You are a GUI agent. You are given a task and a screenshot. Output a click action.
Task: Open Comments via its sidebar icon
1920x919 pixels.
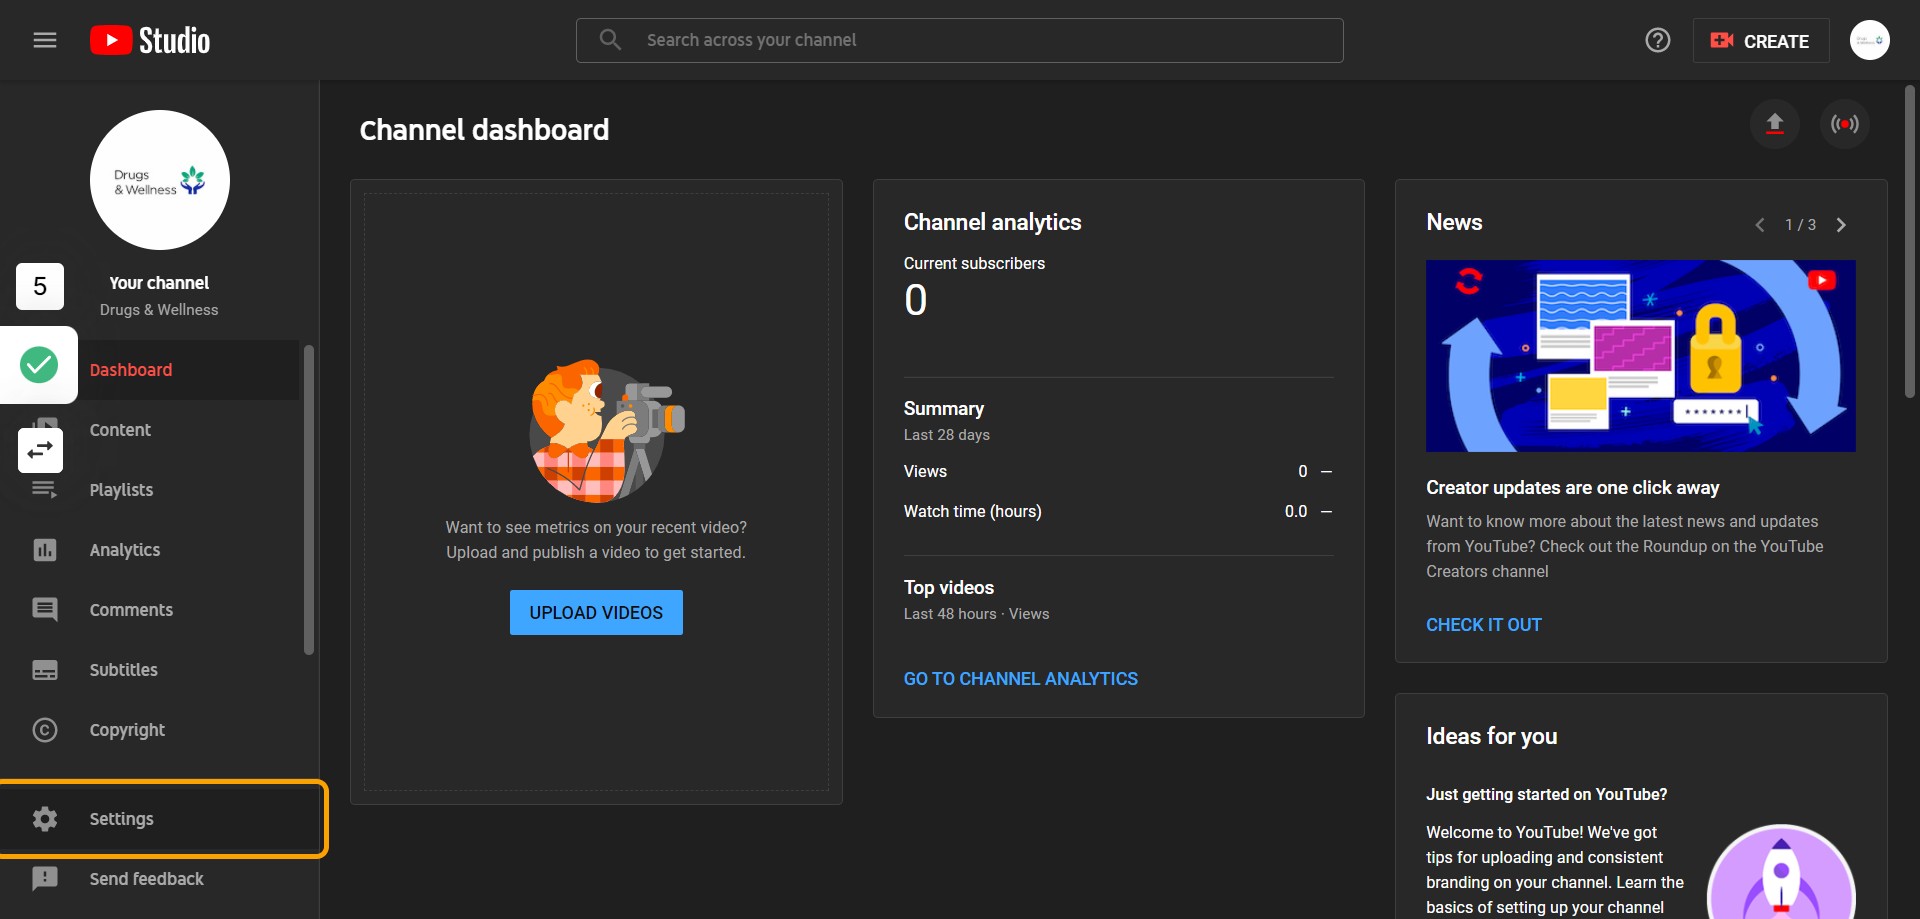(x=45, y=610)
